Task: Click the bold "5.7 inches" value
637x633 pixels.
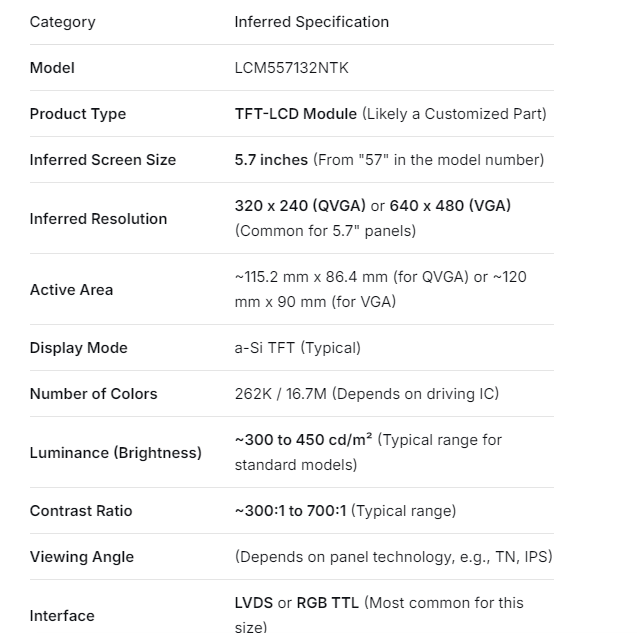Action: tap(271, 160)
